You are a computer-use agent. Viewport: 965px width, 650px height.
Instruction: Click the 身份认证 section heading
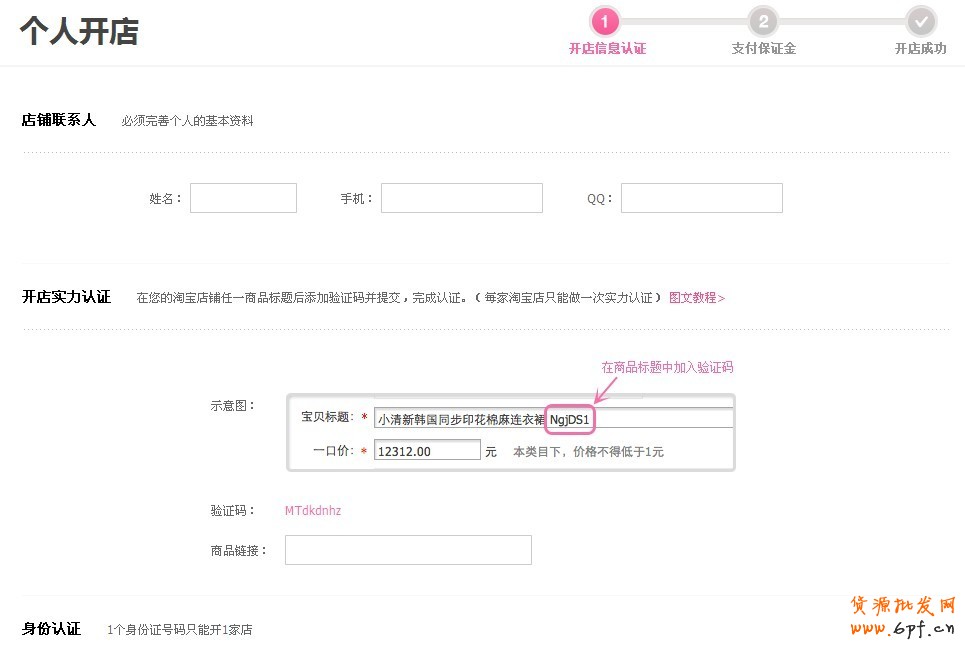(x=51, y=629)
